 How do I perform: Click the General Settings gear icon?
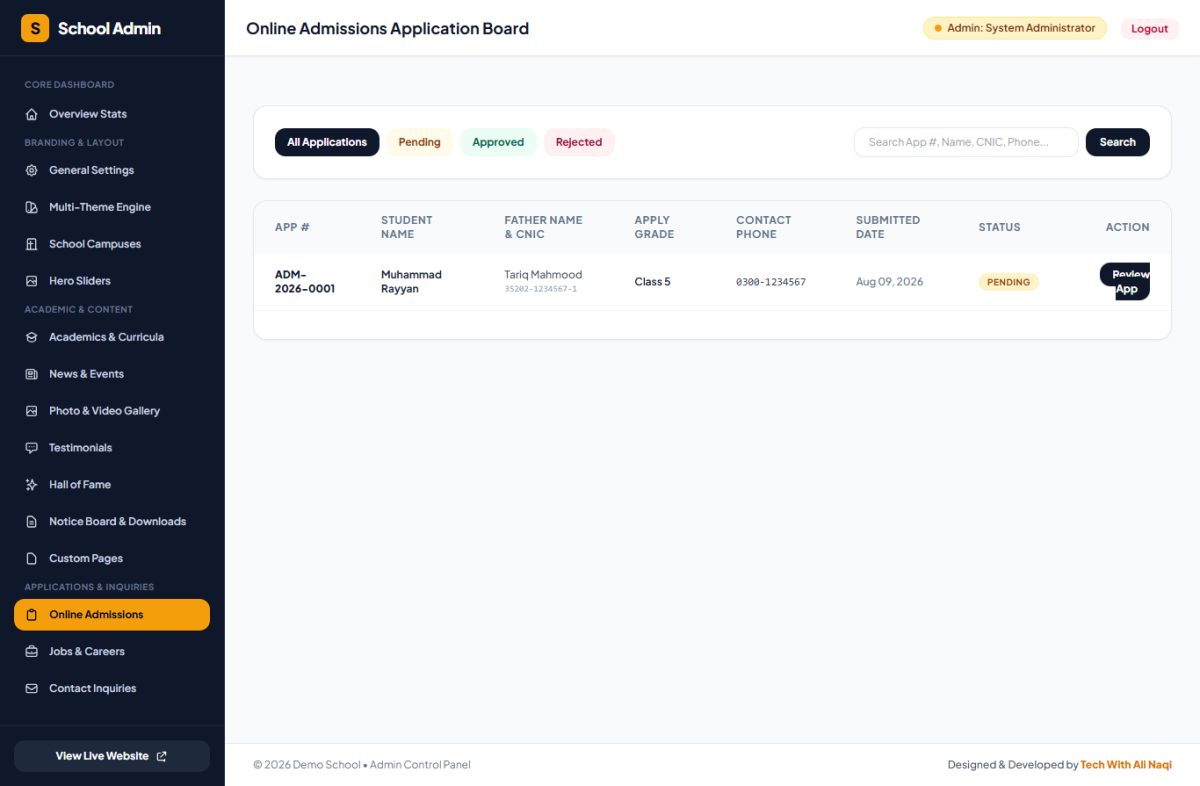click(x=31, y=170)
